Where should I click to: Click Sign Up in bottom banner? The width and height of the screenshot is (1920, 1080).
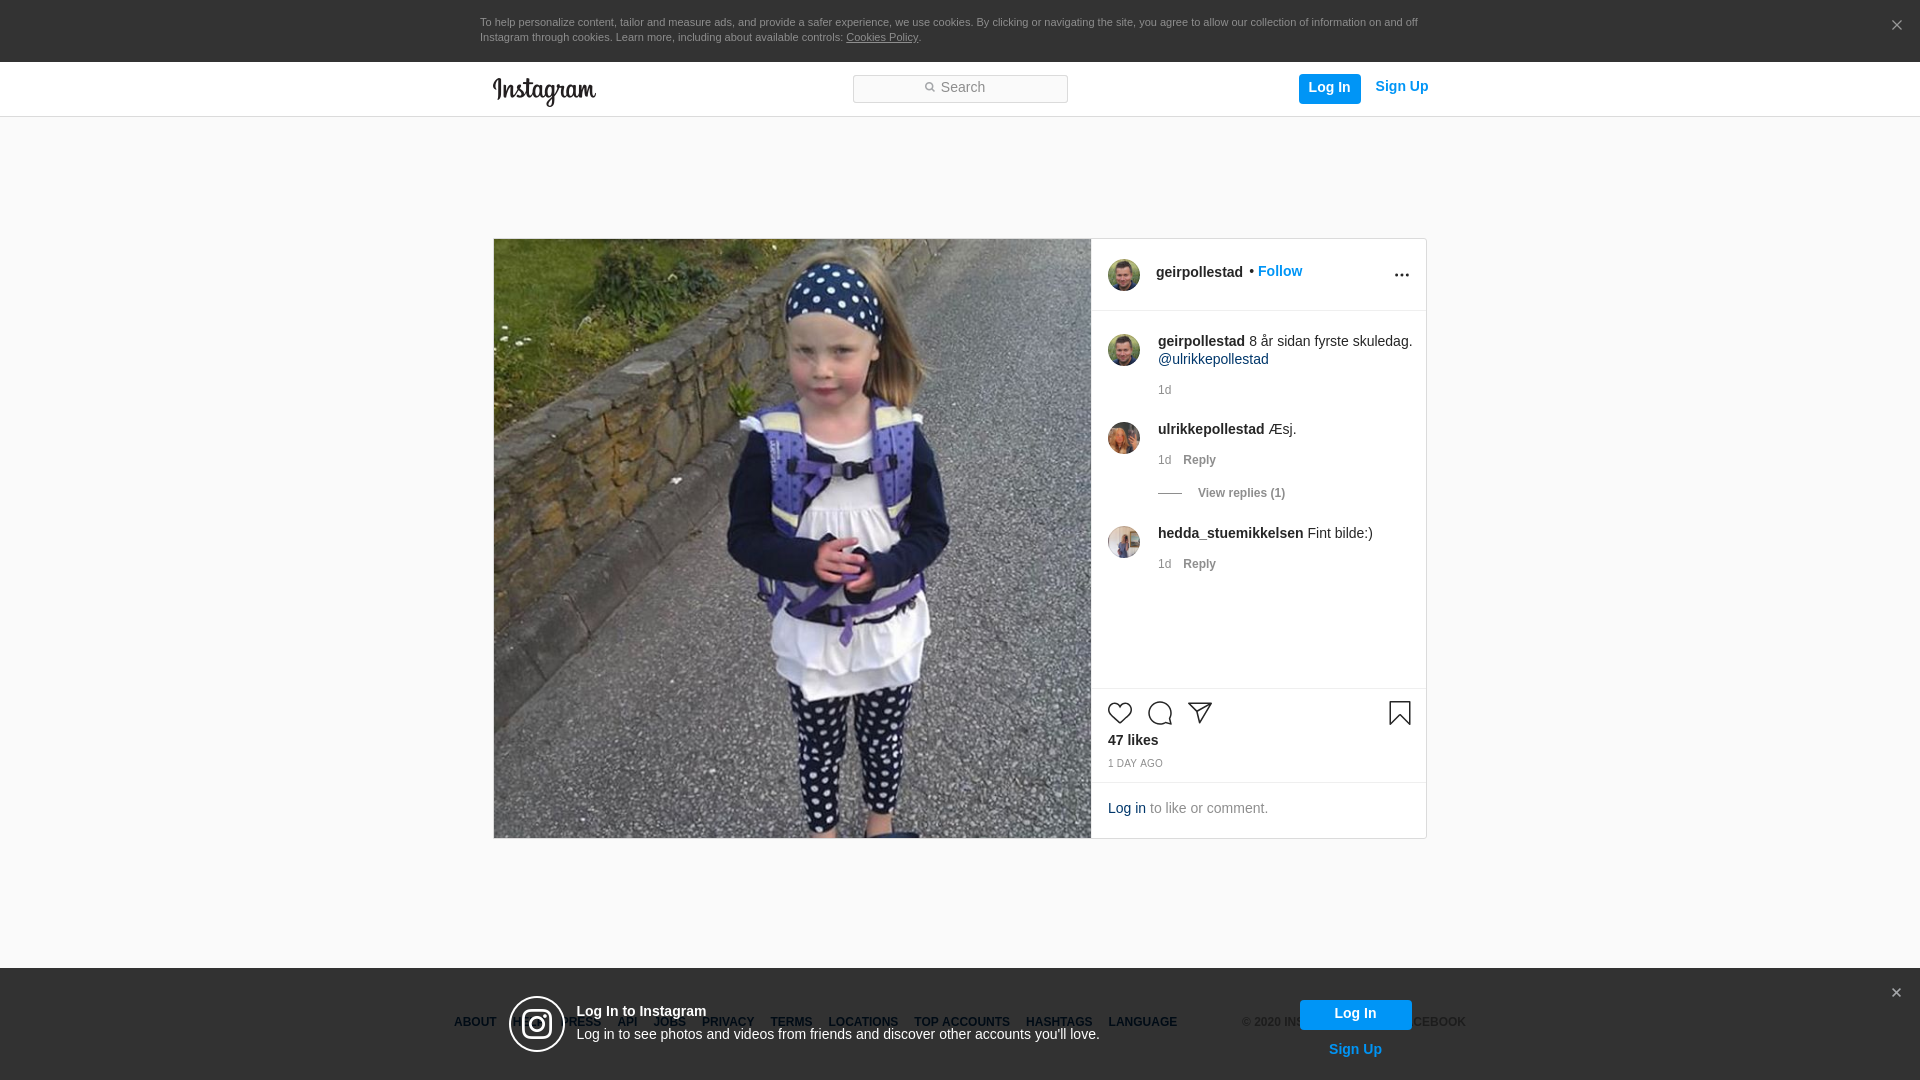pos(1355,1049)
